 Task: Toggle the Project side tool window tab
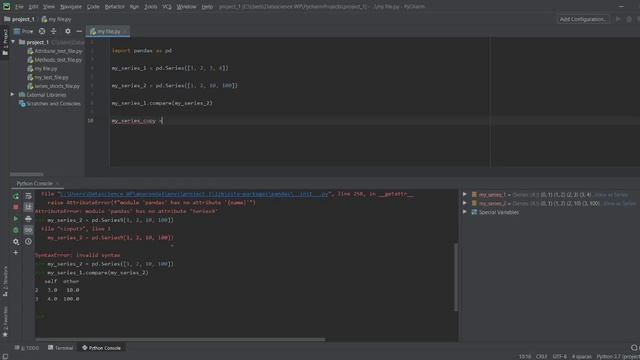pyautogui.click(x=5, y=42)
